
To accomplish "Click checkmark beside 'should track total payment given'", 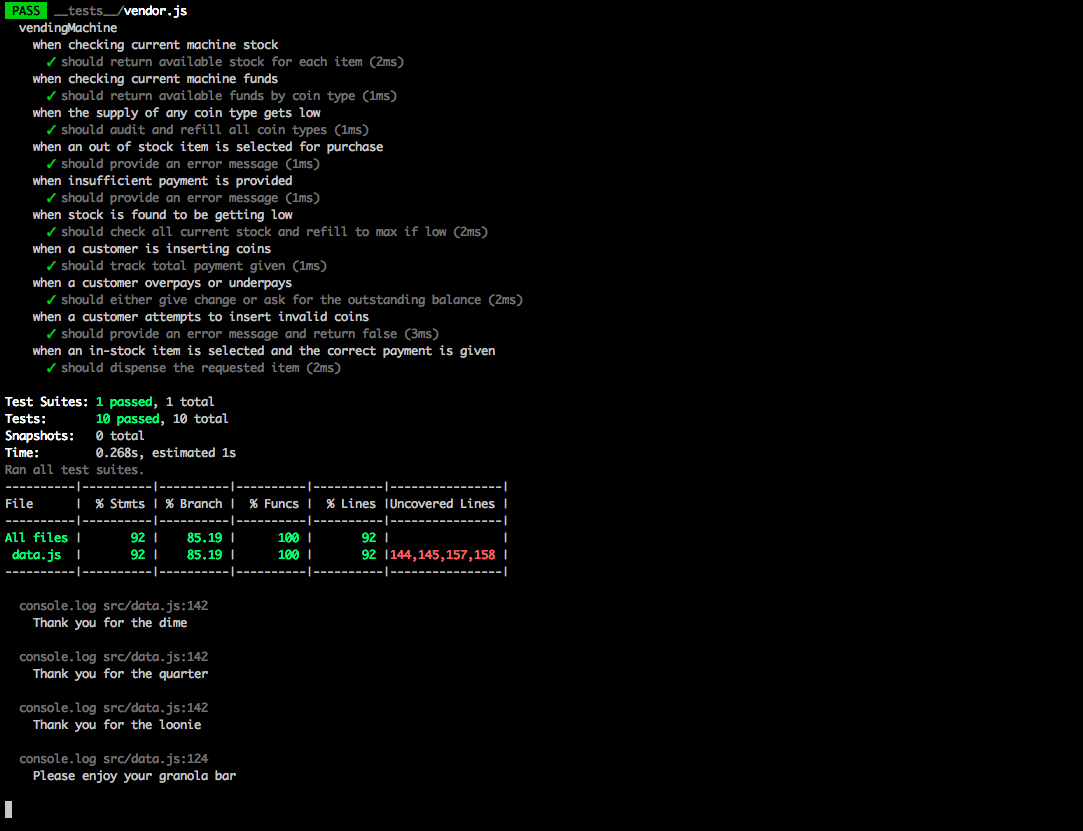I will [51, 266].
